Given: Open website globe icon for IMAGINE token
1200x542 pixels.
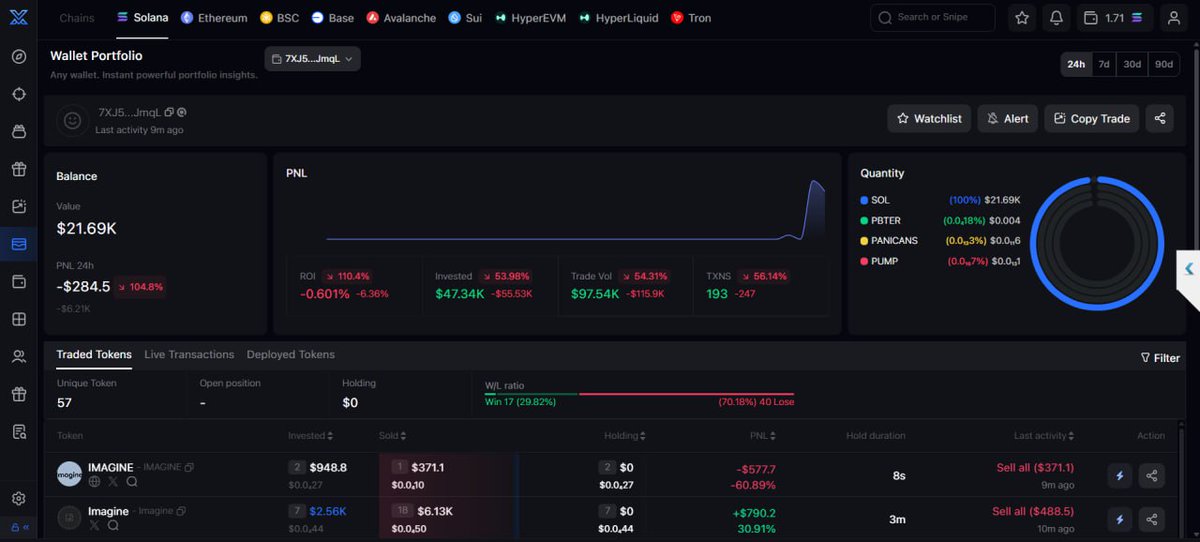Looking at the screenshot, I should pos(94,482).
